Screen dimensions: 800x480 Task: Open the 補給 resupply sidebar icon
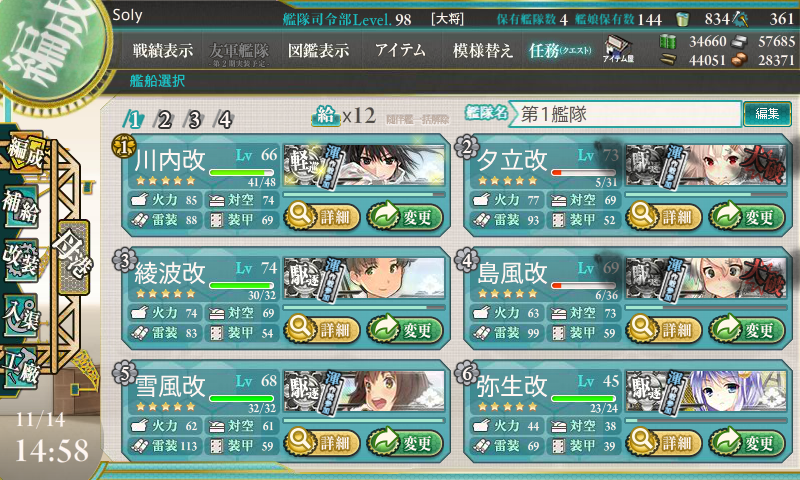pos(21,207)
